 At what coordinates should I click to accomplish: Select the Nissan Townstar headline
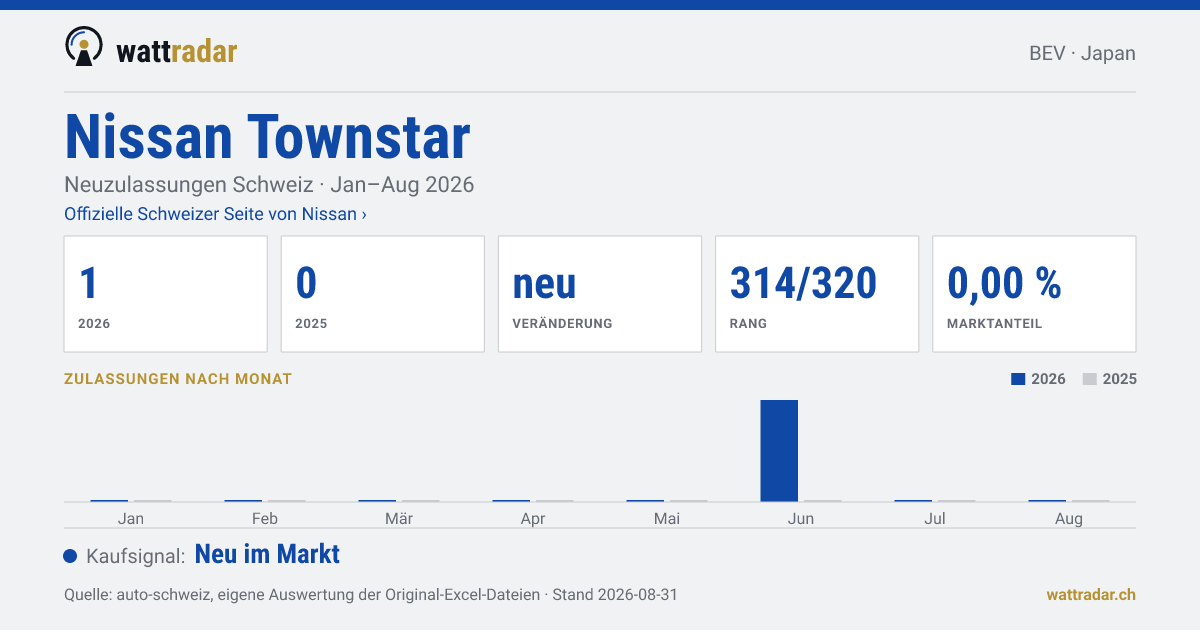[x=267, y=137]
